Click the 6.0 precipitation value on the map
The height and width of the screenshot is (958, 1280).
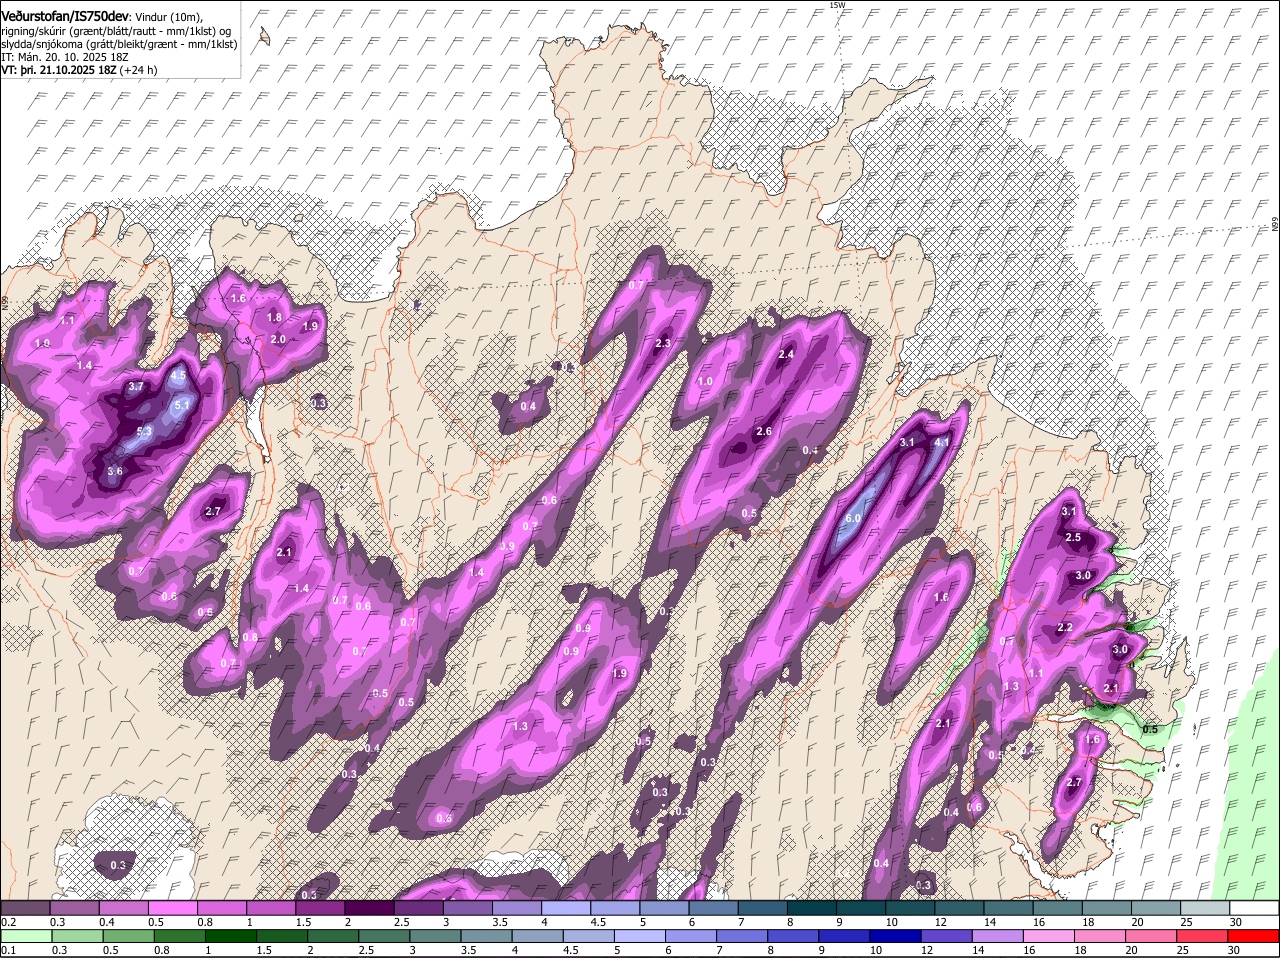pyautogui.click(x=853, y=519)
